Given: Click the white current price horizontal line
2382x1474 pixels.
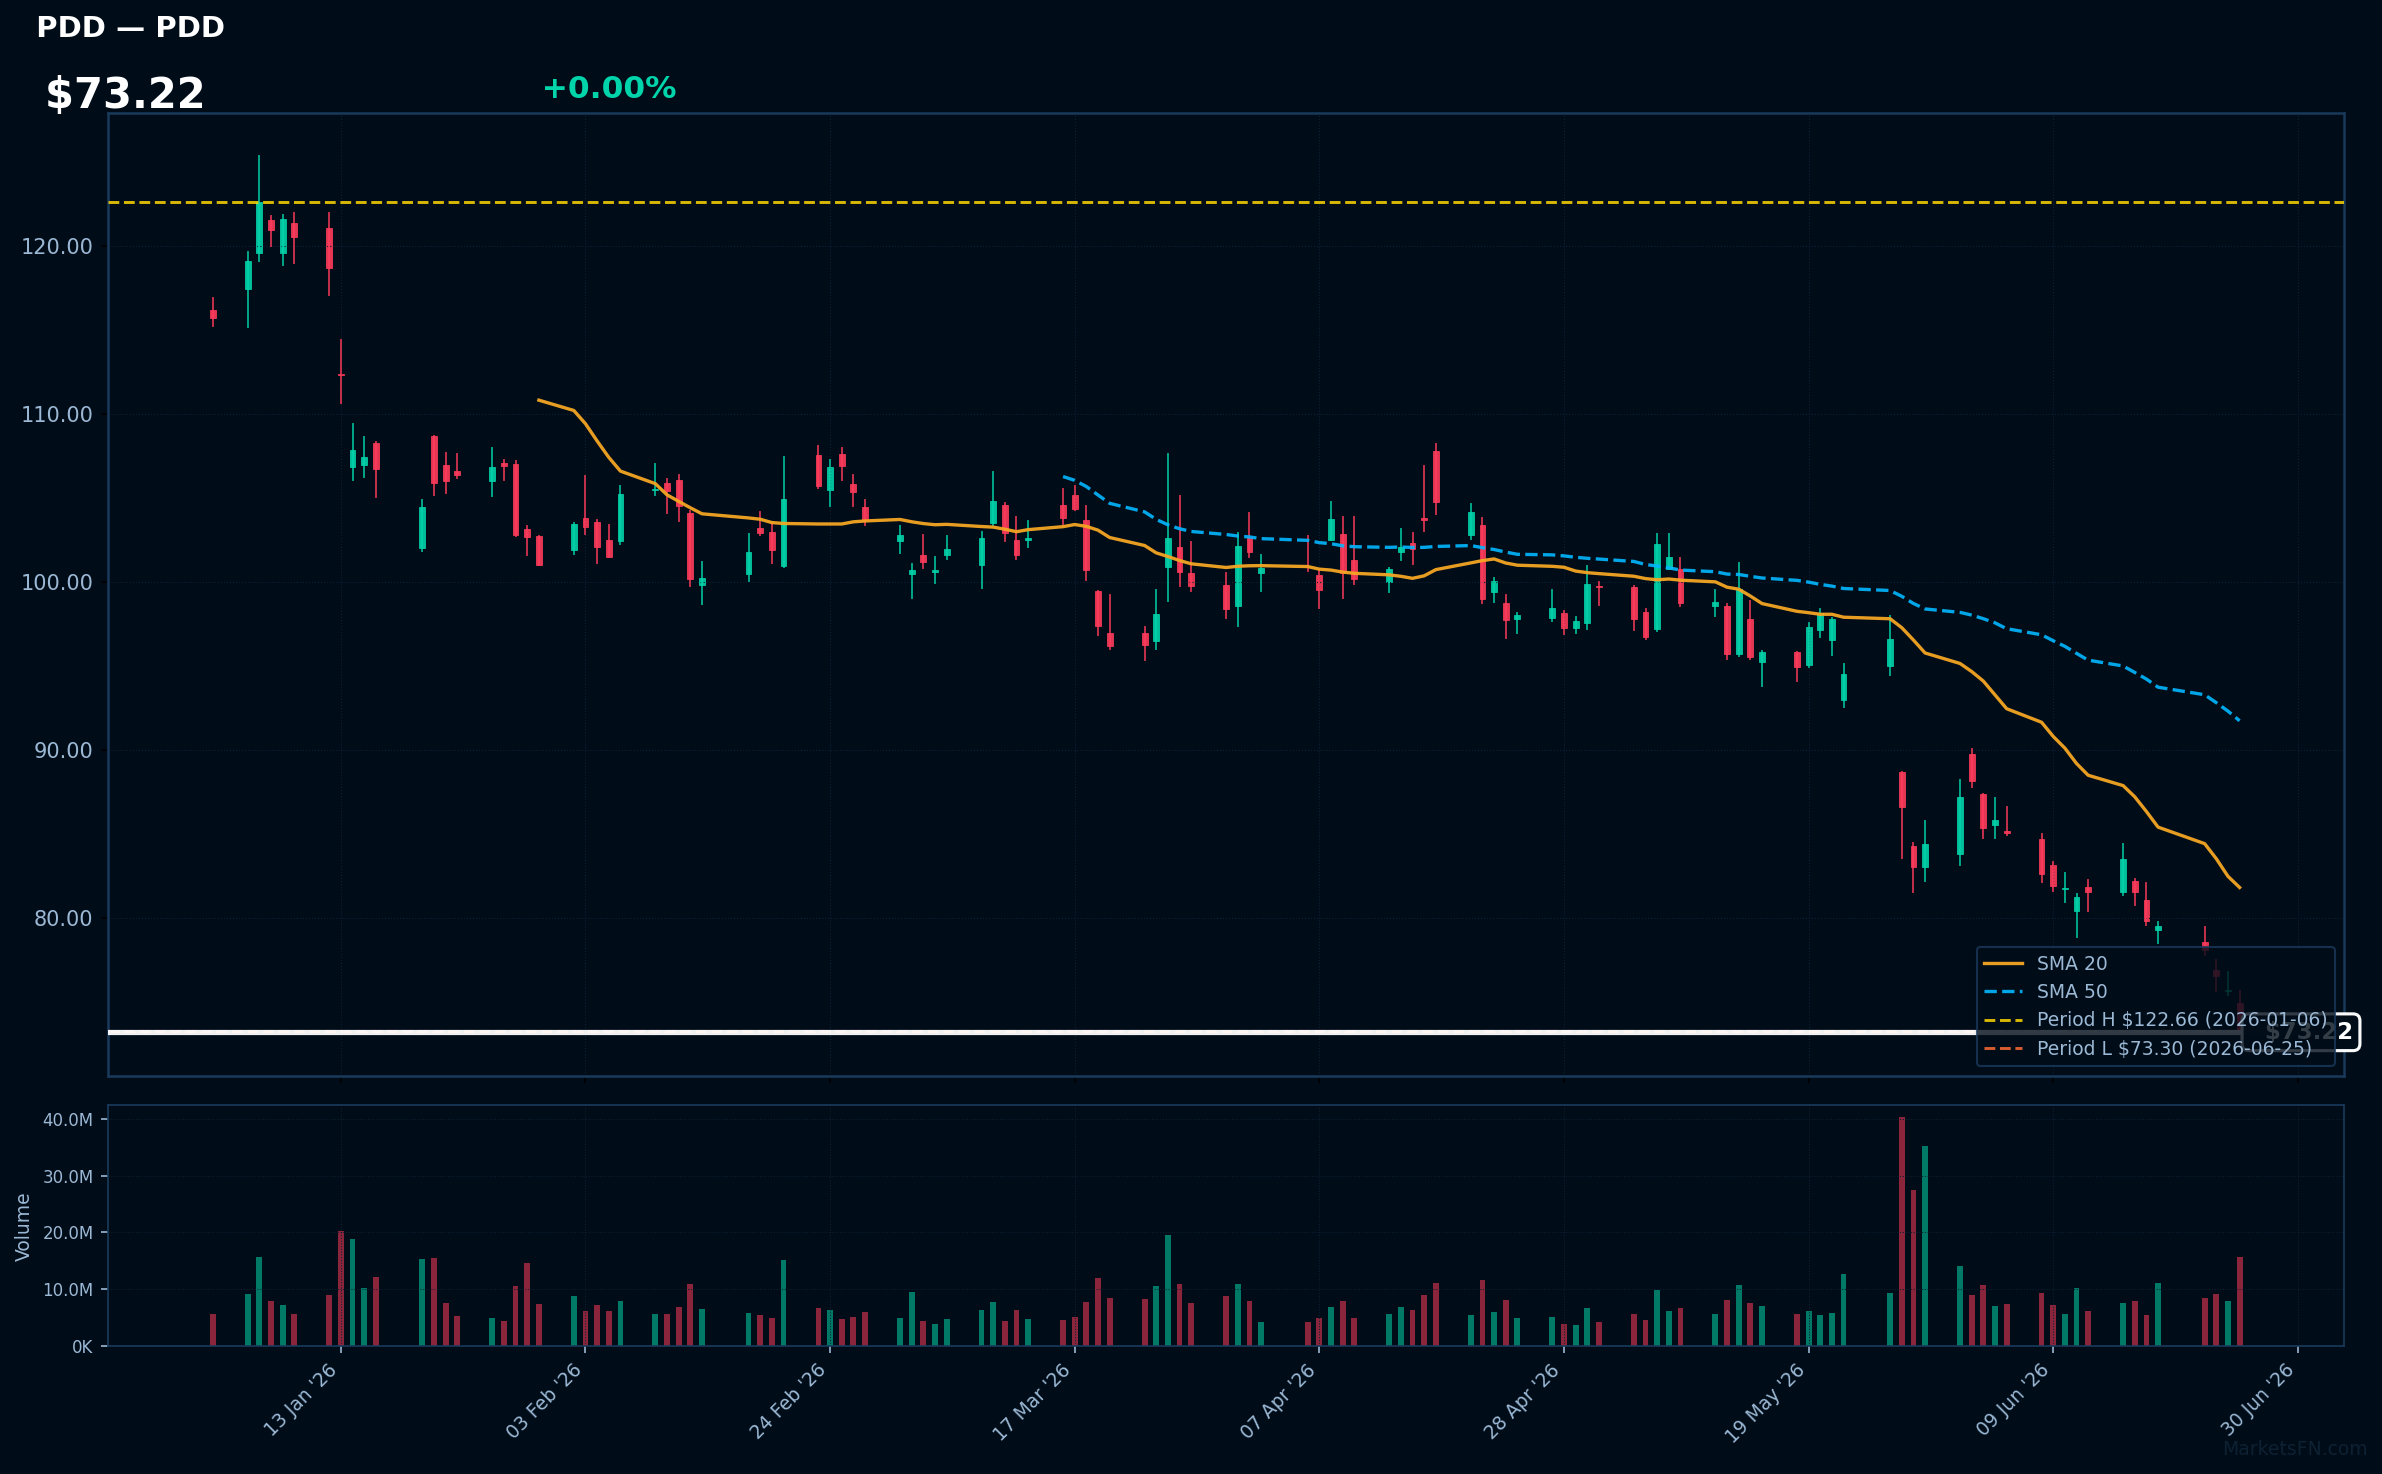Looking at the screenshot, I should [x=1175, y=1032].
